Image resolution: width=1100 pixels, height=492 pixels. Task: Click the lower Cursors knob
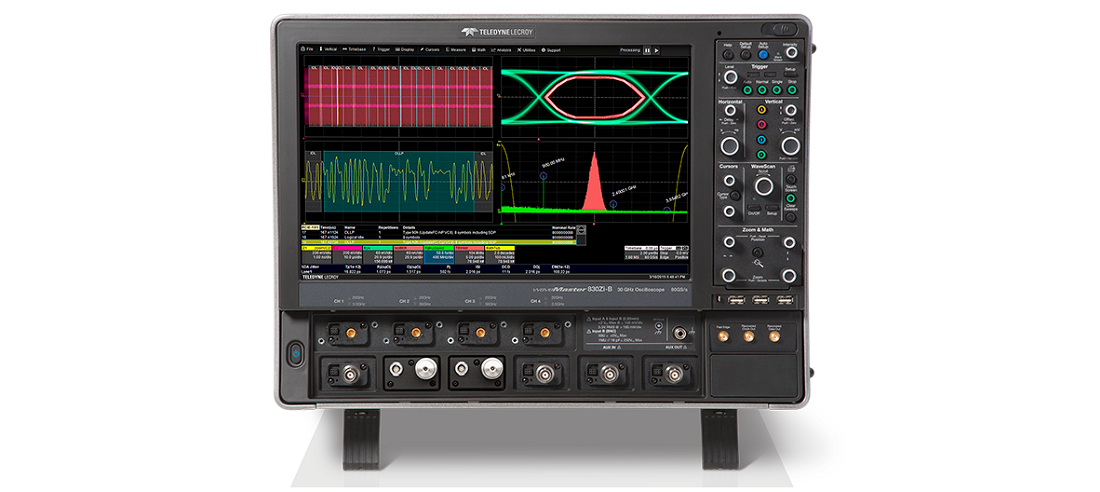point(730,211)
